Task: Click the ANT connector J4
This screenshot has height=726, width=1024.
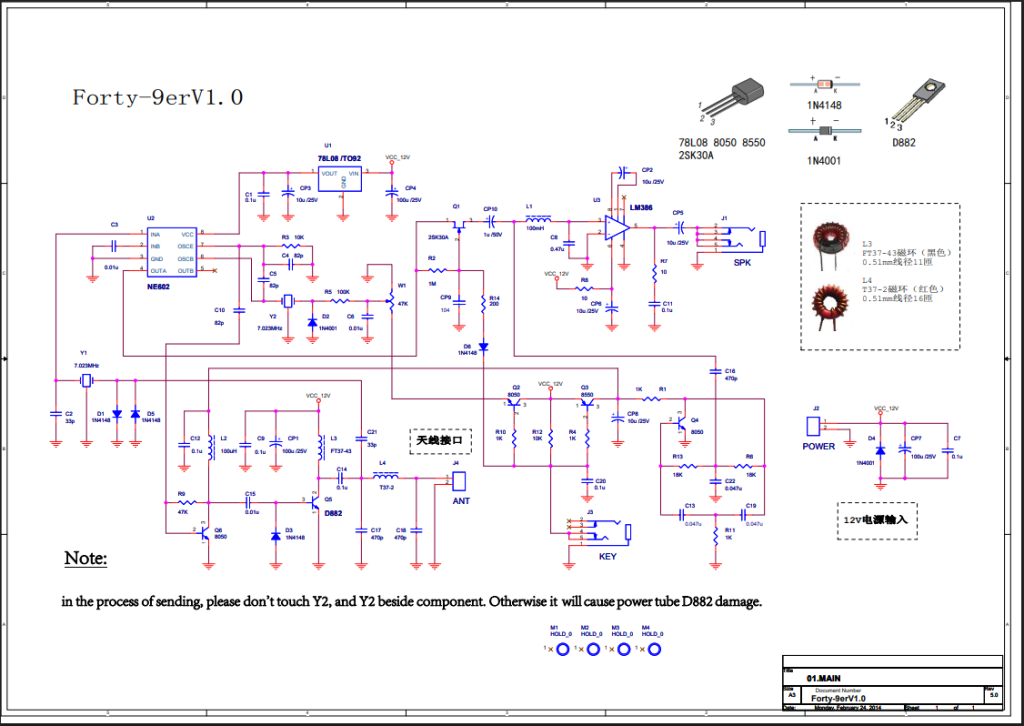Action: click(460, 481)
